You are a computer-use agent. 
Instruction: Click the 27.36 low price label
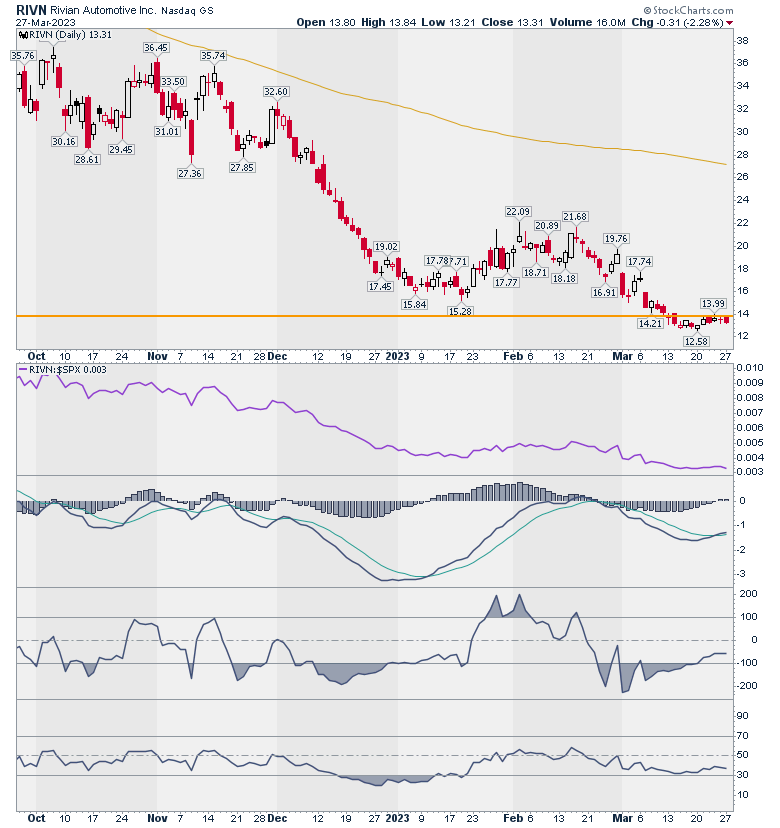[190, 173]
